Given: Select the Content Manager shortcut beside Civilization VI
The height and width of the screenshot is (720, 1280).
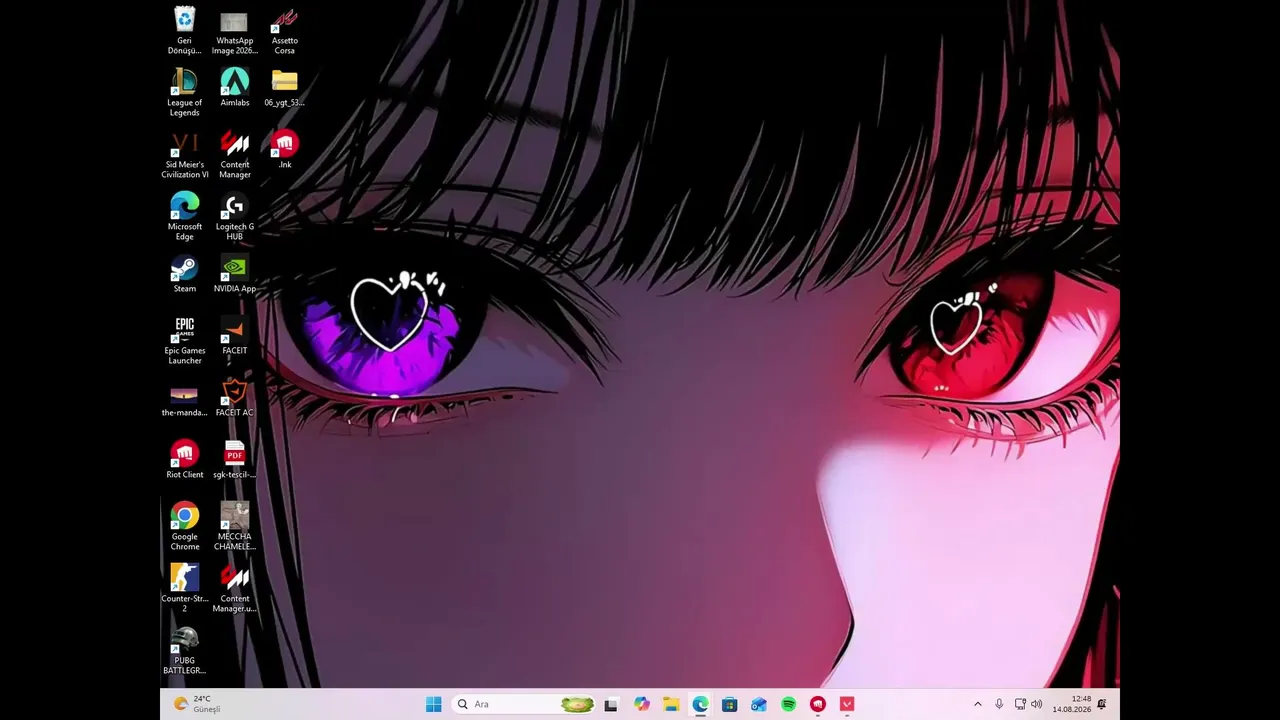Looking at the screenshot, I should (x=235, y=155).
